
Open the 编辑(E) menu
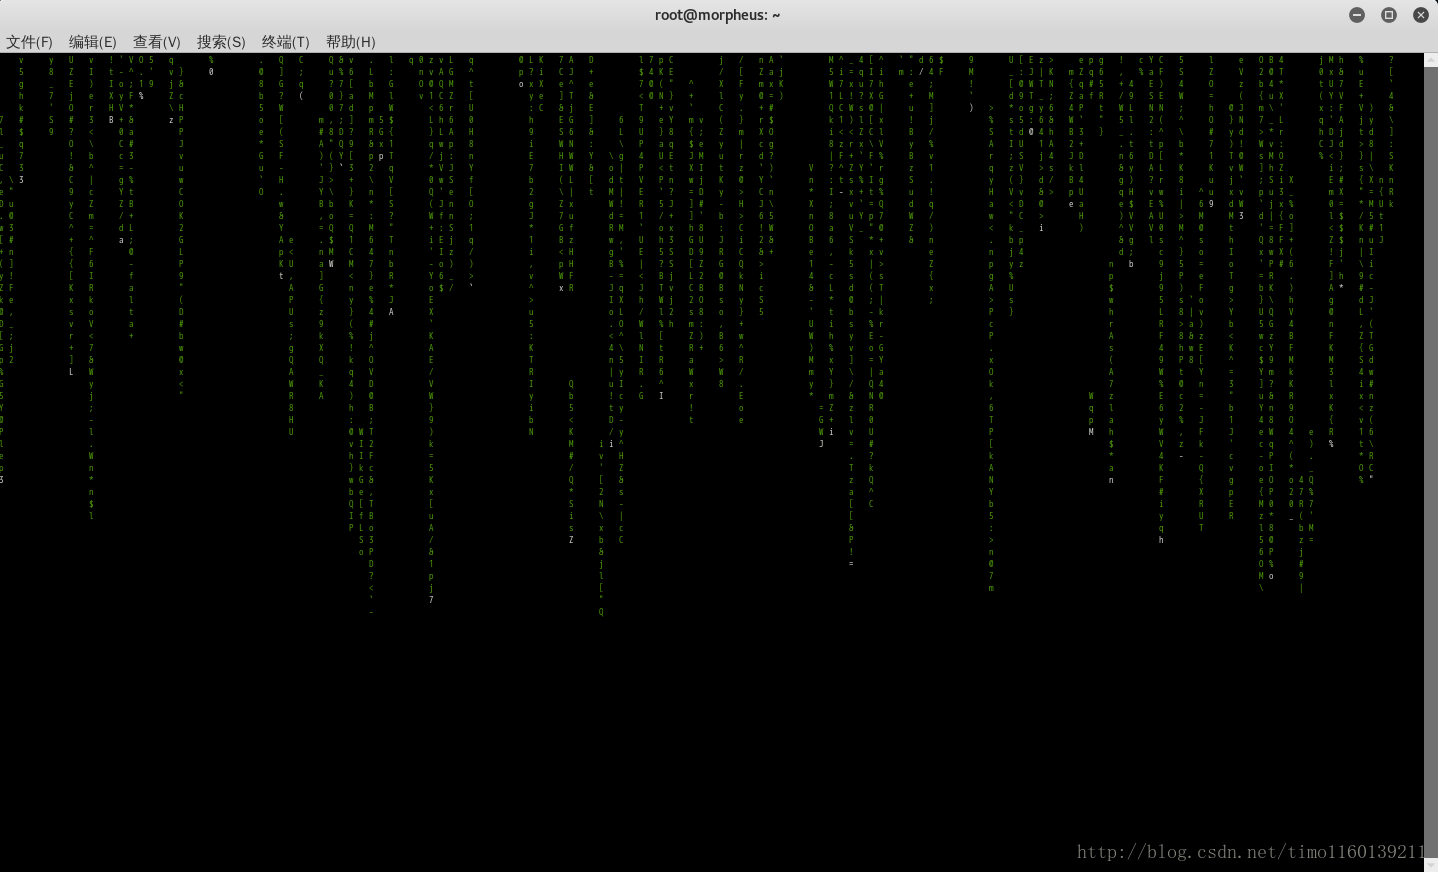coord(93,42)
